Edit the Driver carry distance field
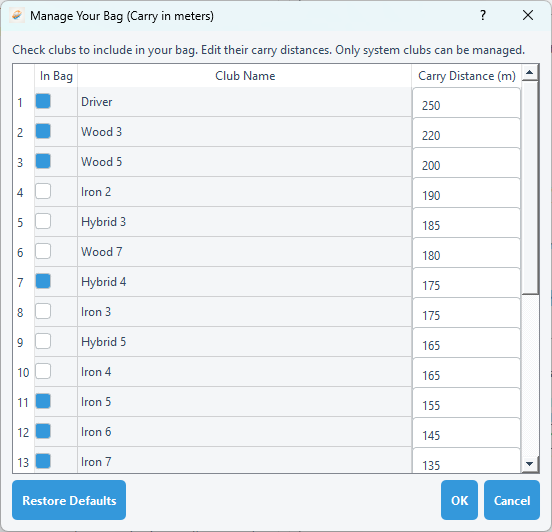 tap(466, 103)
